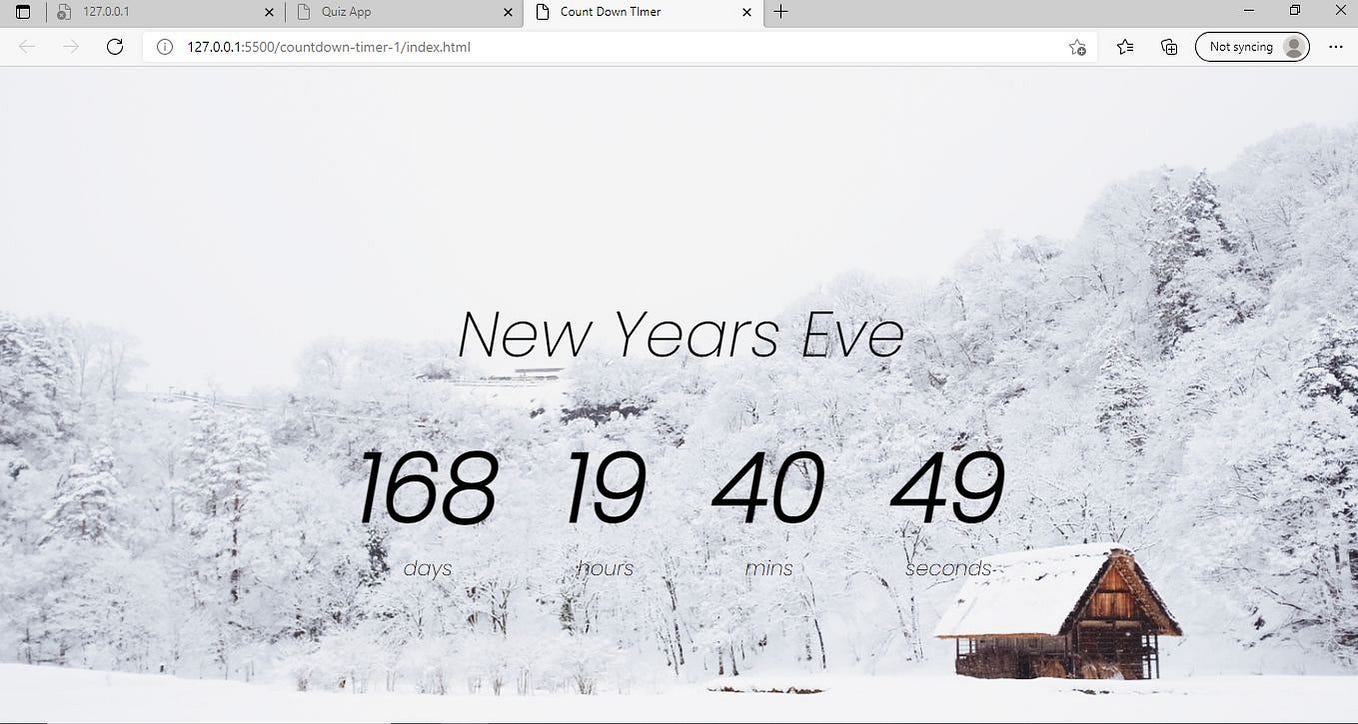Click the New Years Eve heading
Image resolution: width=1358 pixels, height=724 pixels.
[x=680, y=333]
